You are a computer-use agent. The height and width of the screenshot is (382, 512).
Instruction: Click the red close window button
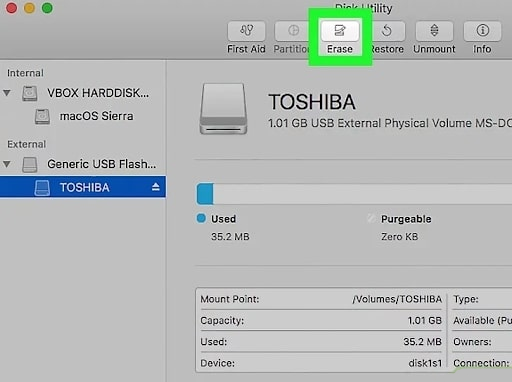tap(12, 8)
